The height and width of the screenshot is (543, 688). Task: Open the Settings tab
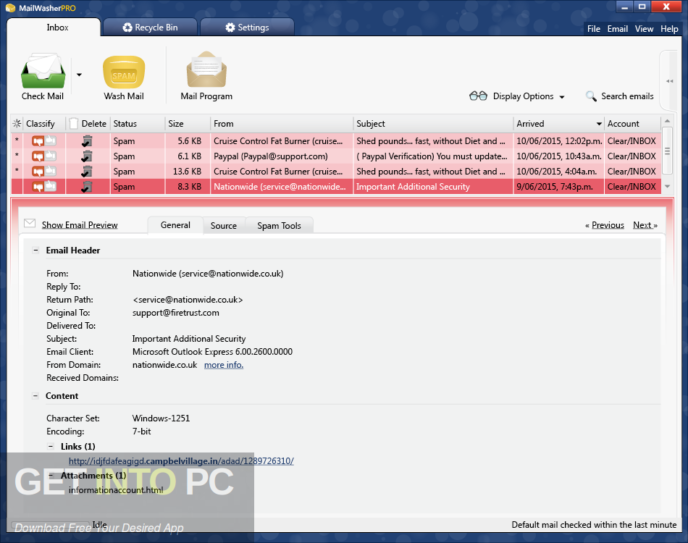coord(247,27)
